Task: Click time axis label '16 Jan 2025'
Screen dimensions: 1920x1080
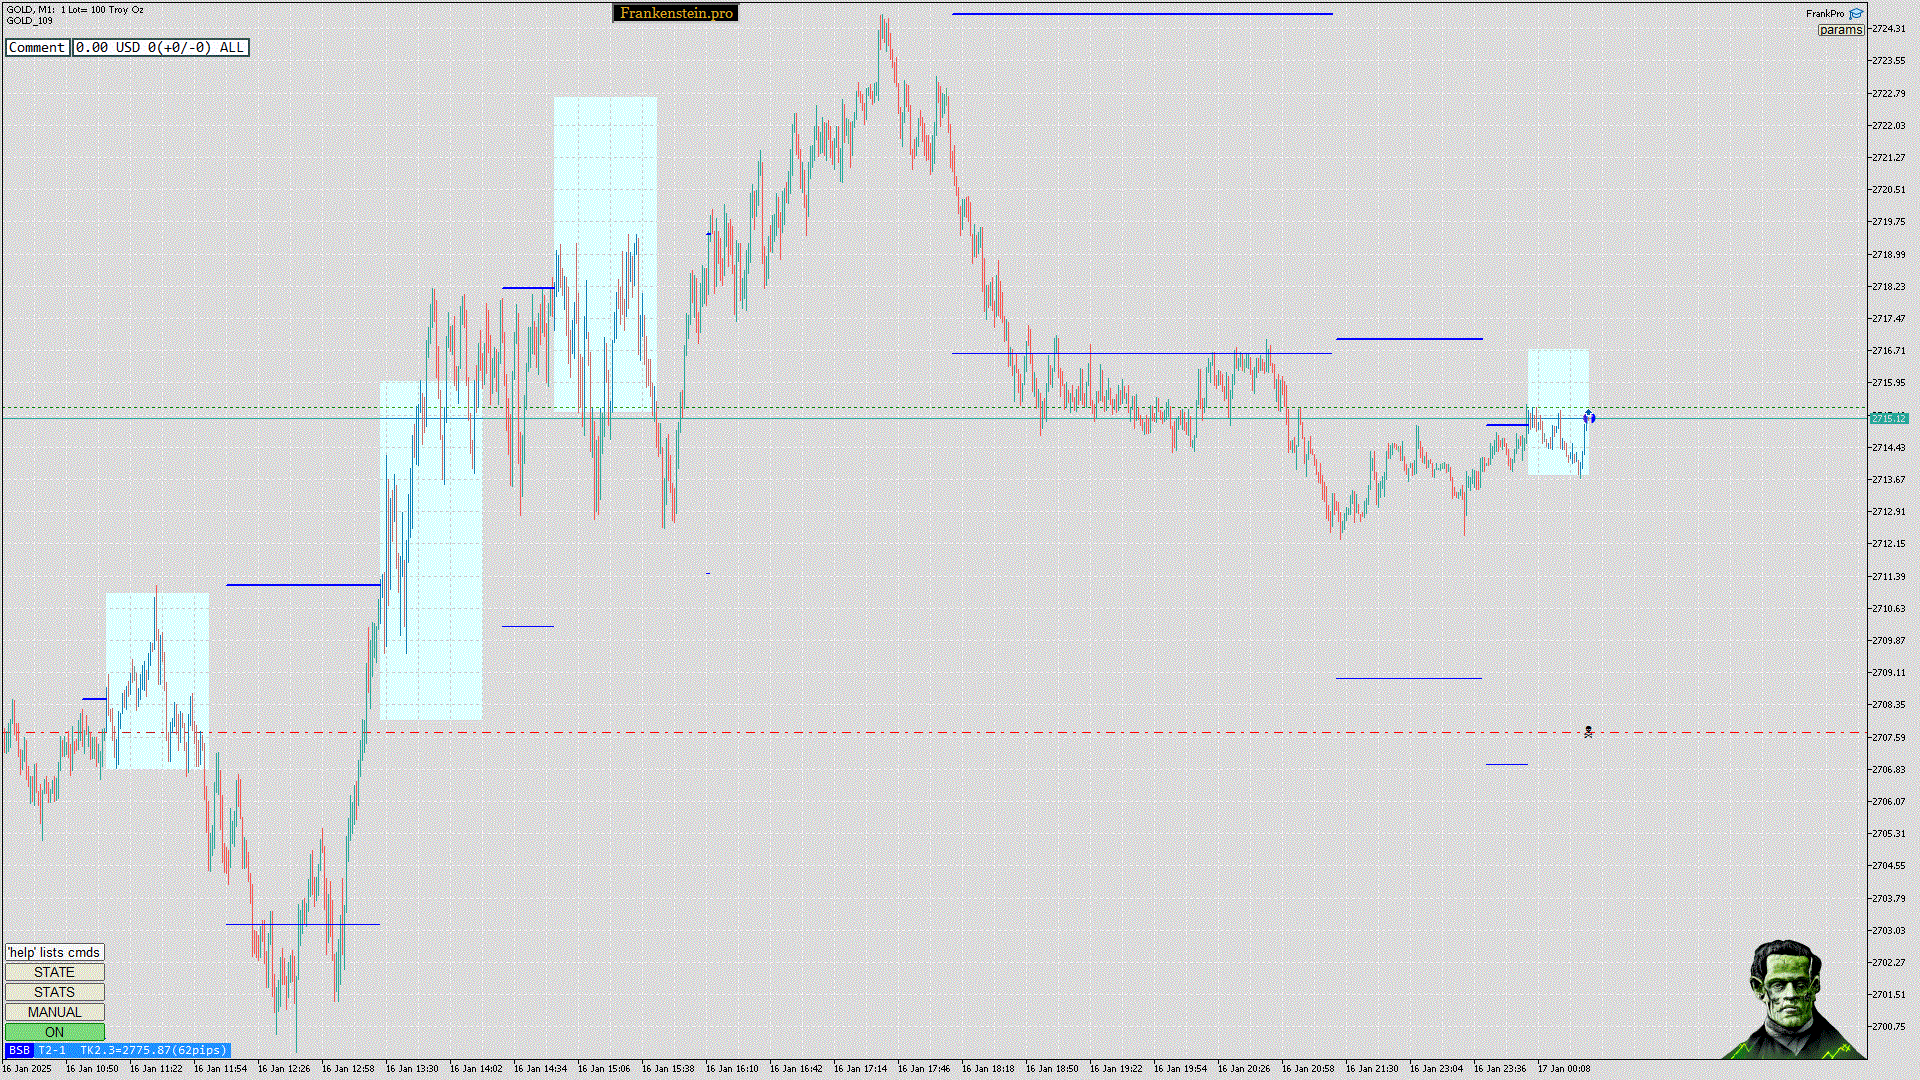Action: (27, 1069)
